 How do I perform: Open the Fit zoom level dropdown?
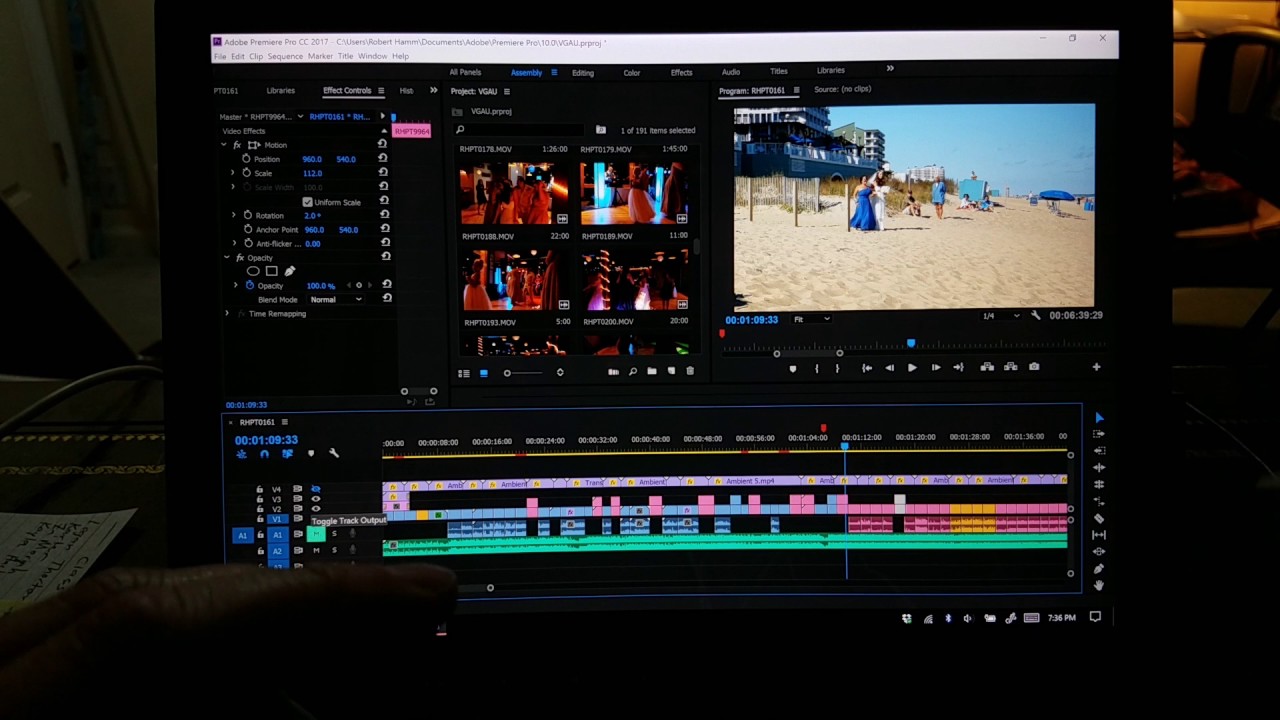[x=811, y=319]
